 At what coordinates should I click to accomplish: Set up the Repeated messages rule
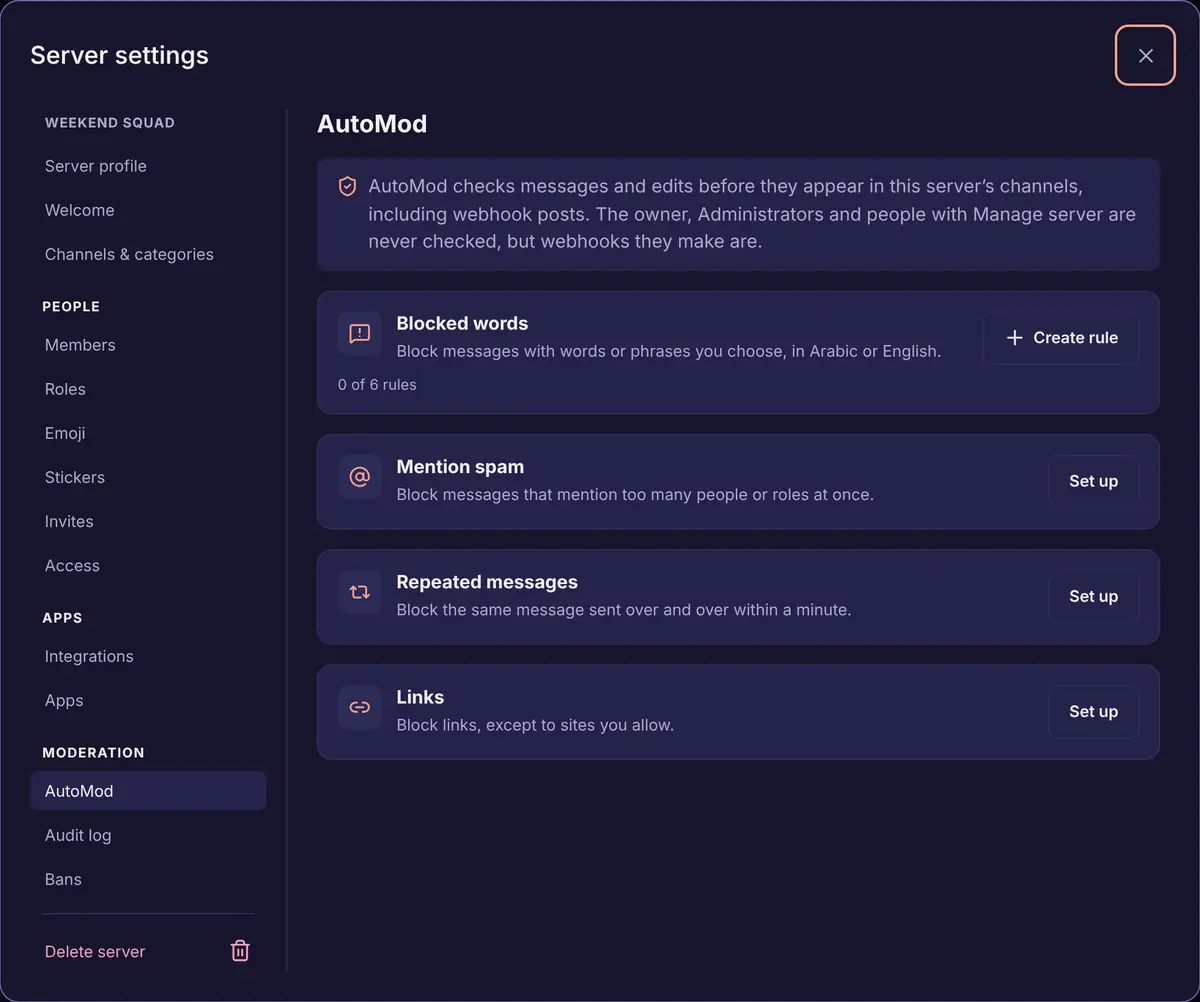(x=1093, y=596)
